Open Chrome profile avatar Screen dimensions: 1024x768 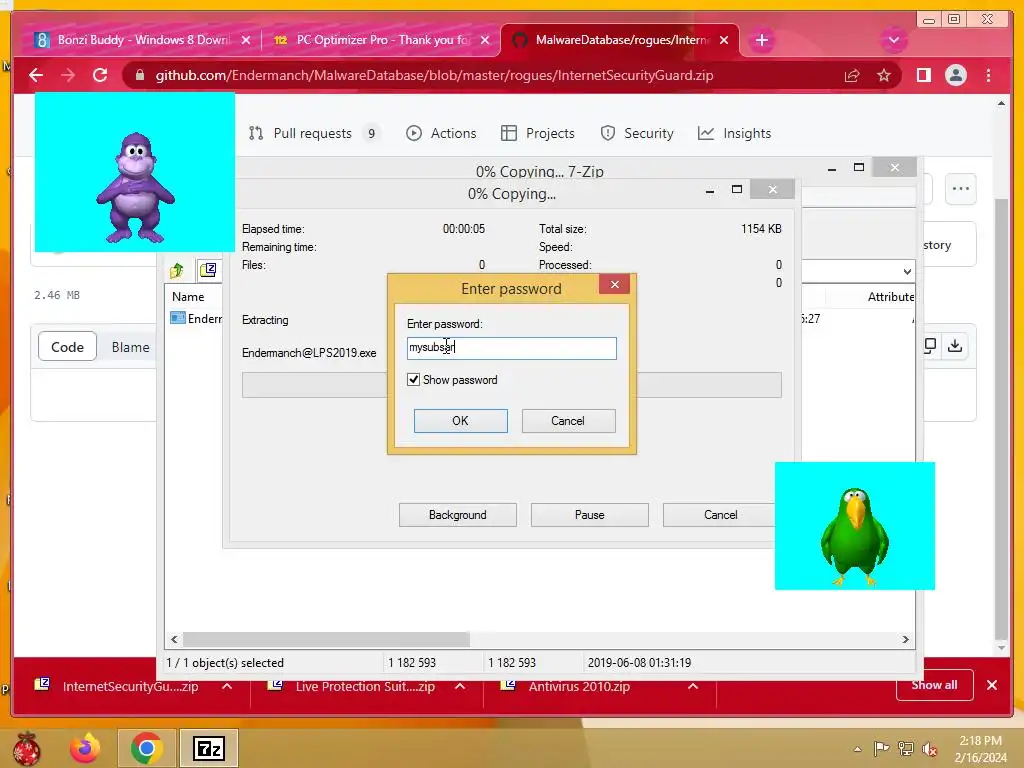(x=955, y=75)
